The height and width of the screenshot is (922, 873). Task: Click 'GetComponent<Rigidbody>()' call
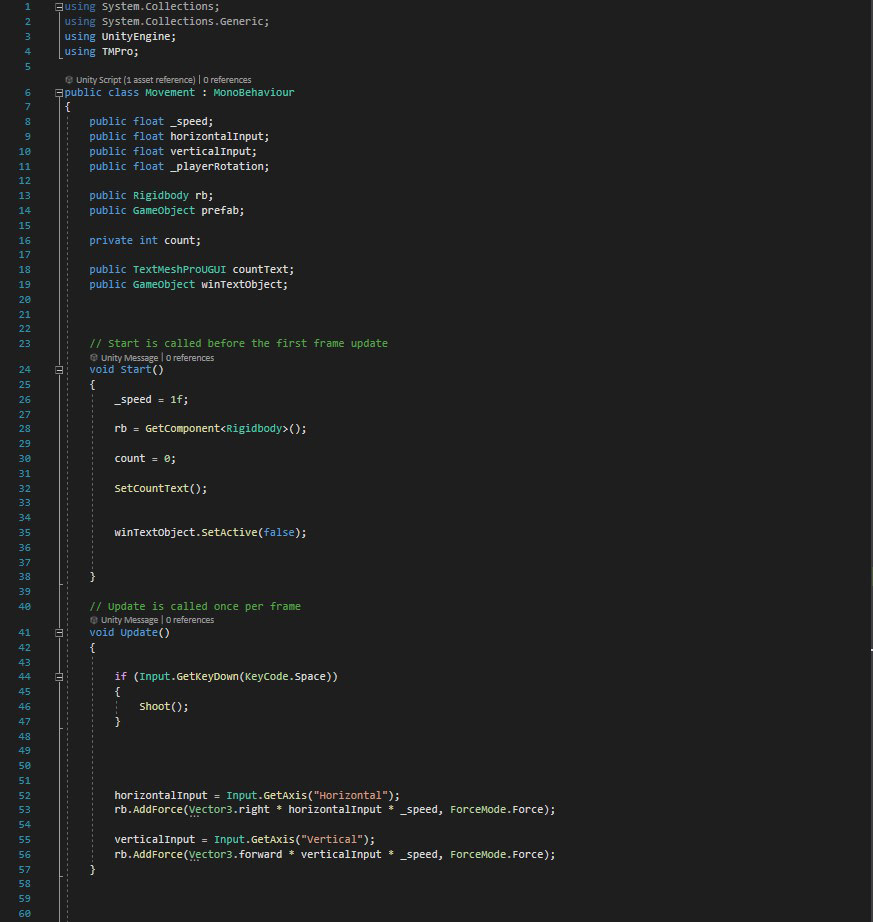[x=223, y=429]
